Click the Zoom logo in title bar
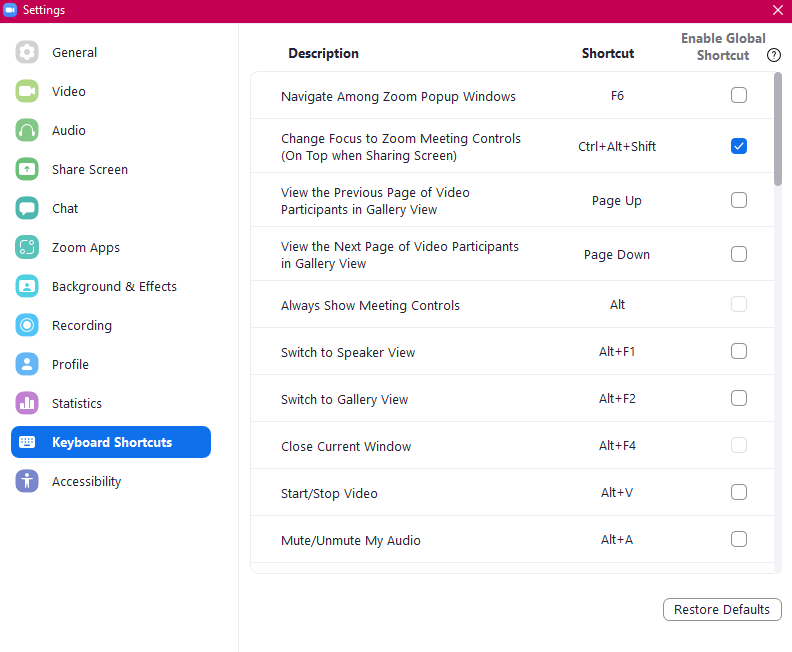 pyautogui.click(x=10, y=10)
